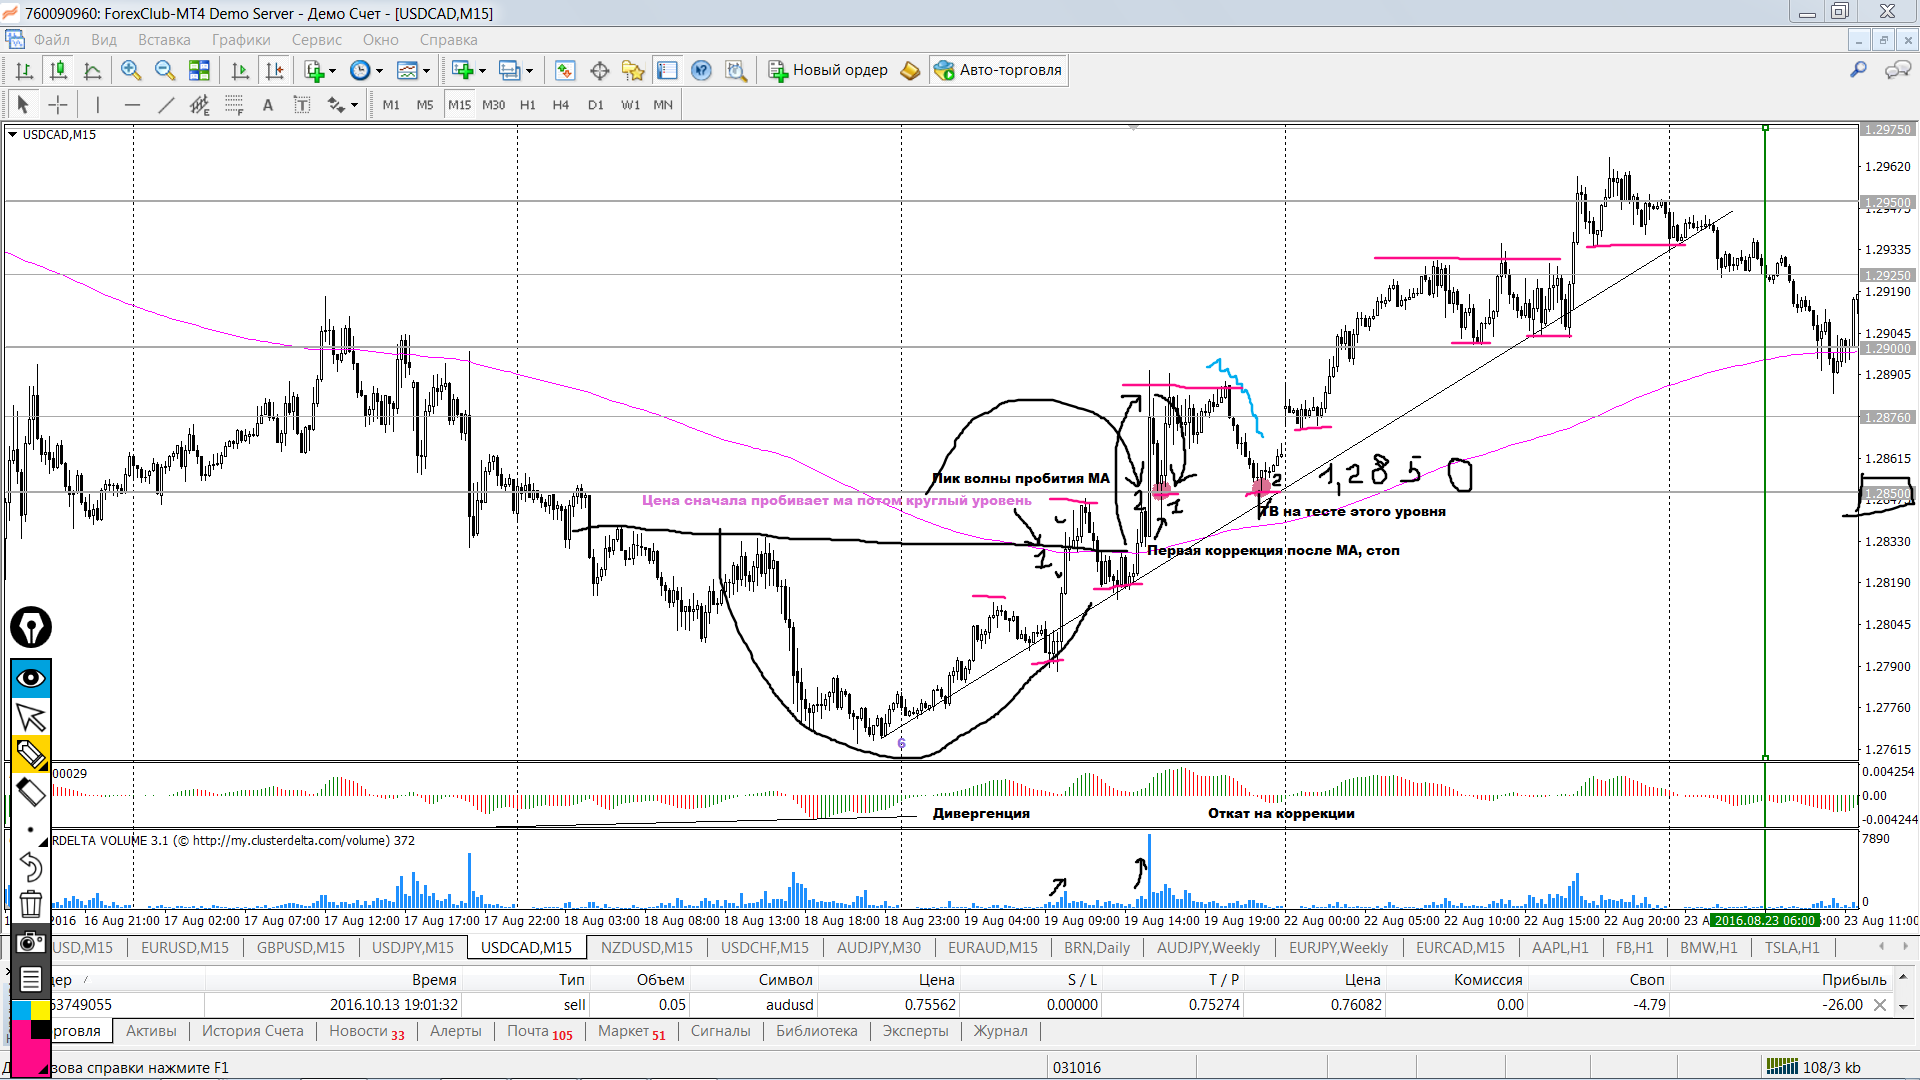The image size is (1920, 1080).
Task: Toggle Авто-торговля button
Action: click(998, 70)
